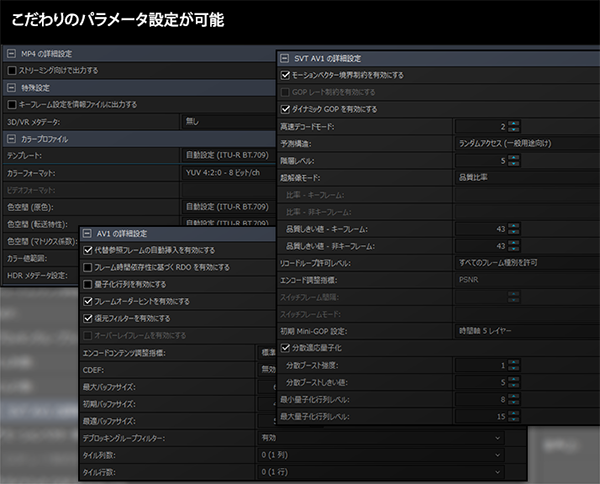Click the 分散ブーストしきい値 value field
The height and width of the screenshot is (484, 600).
pyautogui.click(x=481, y=382)
